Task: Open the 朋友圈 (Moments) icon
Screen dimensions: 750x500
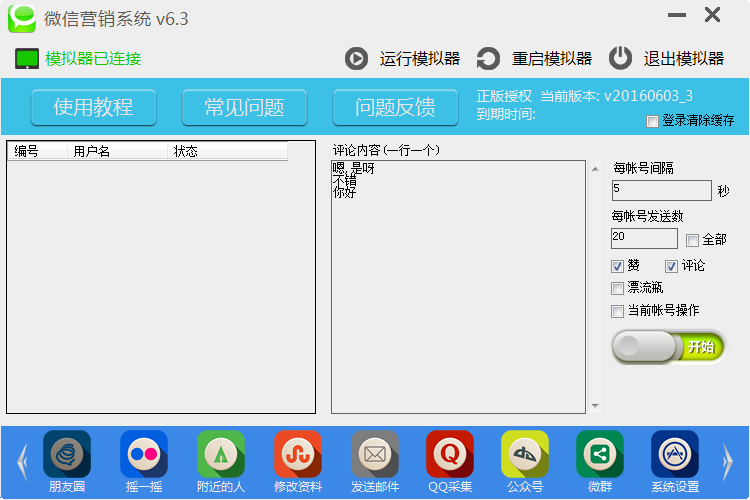Action: pos(67,455)
